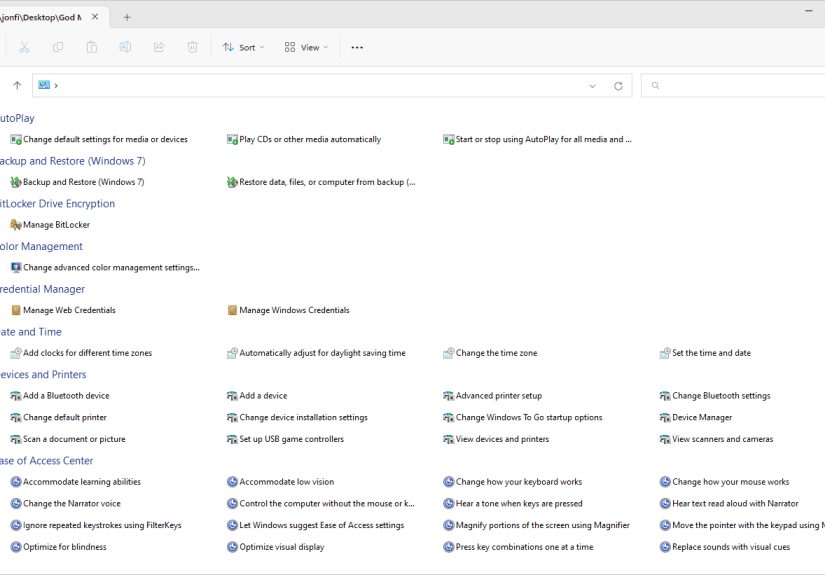Image resolution: width=825 pixels, height=575 pixels.
Task: Open the Sort dropdown menu
Action: (x=243, y=47)
